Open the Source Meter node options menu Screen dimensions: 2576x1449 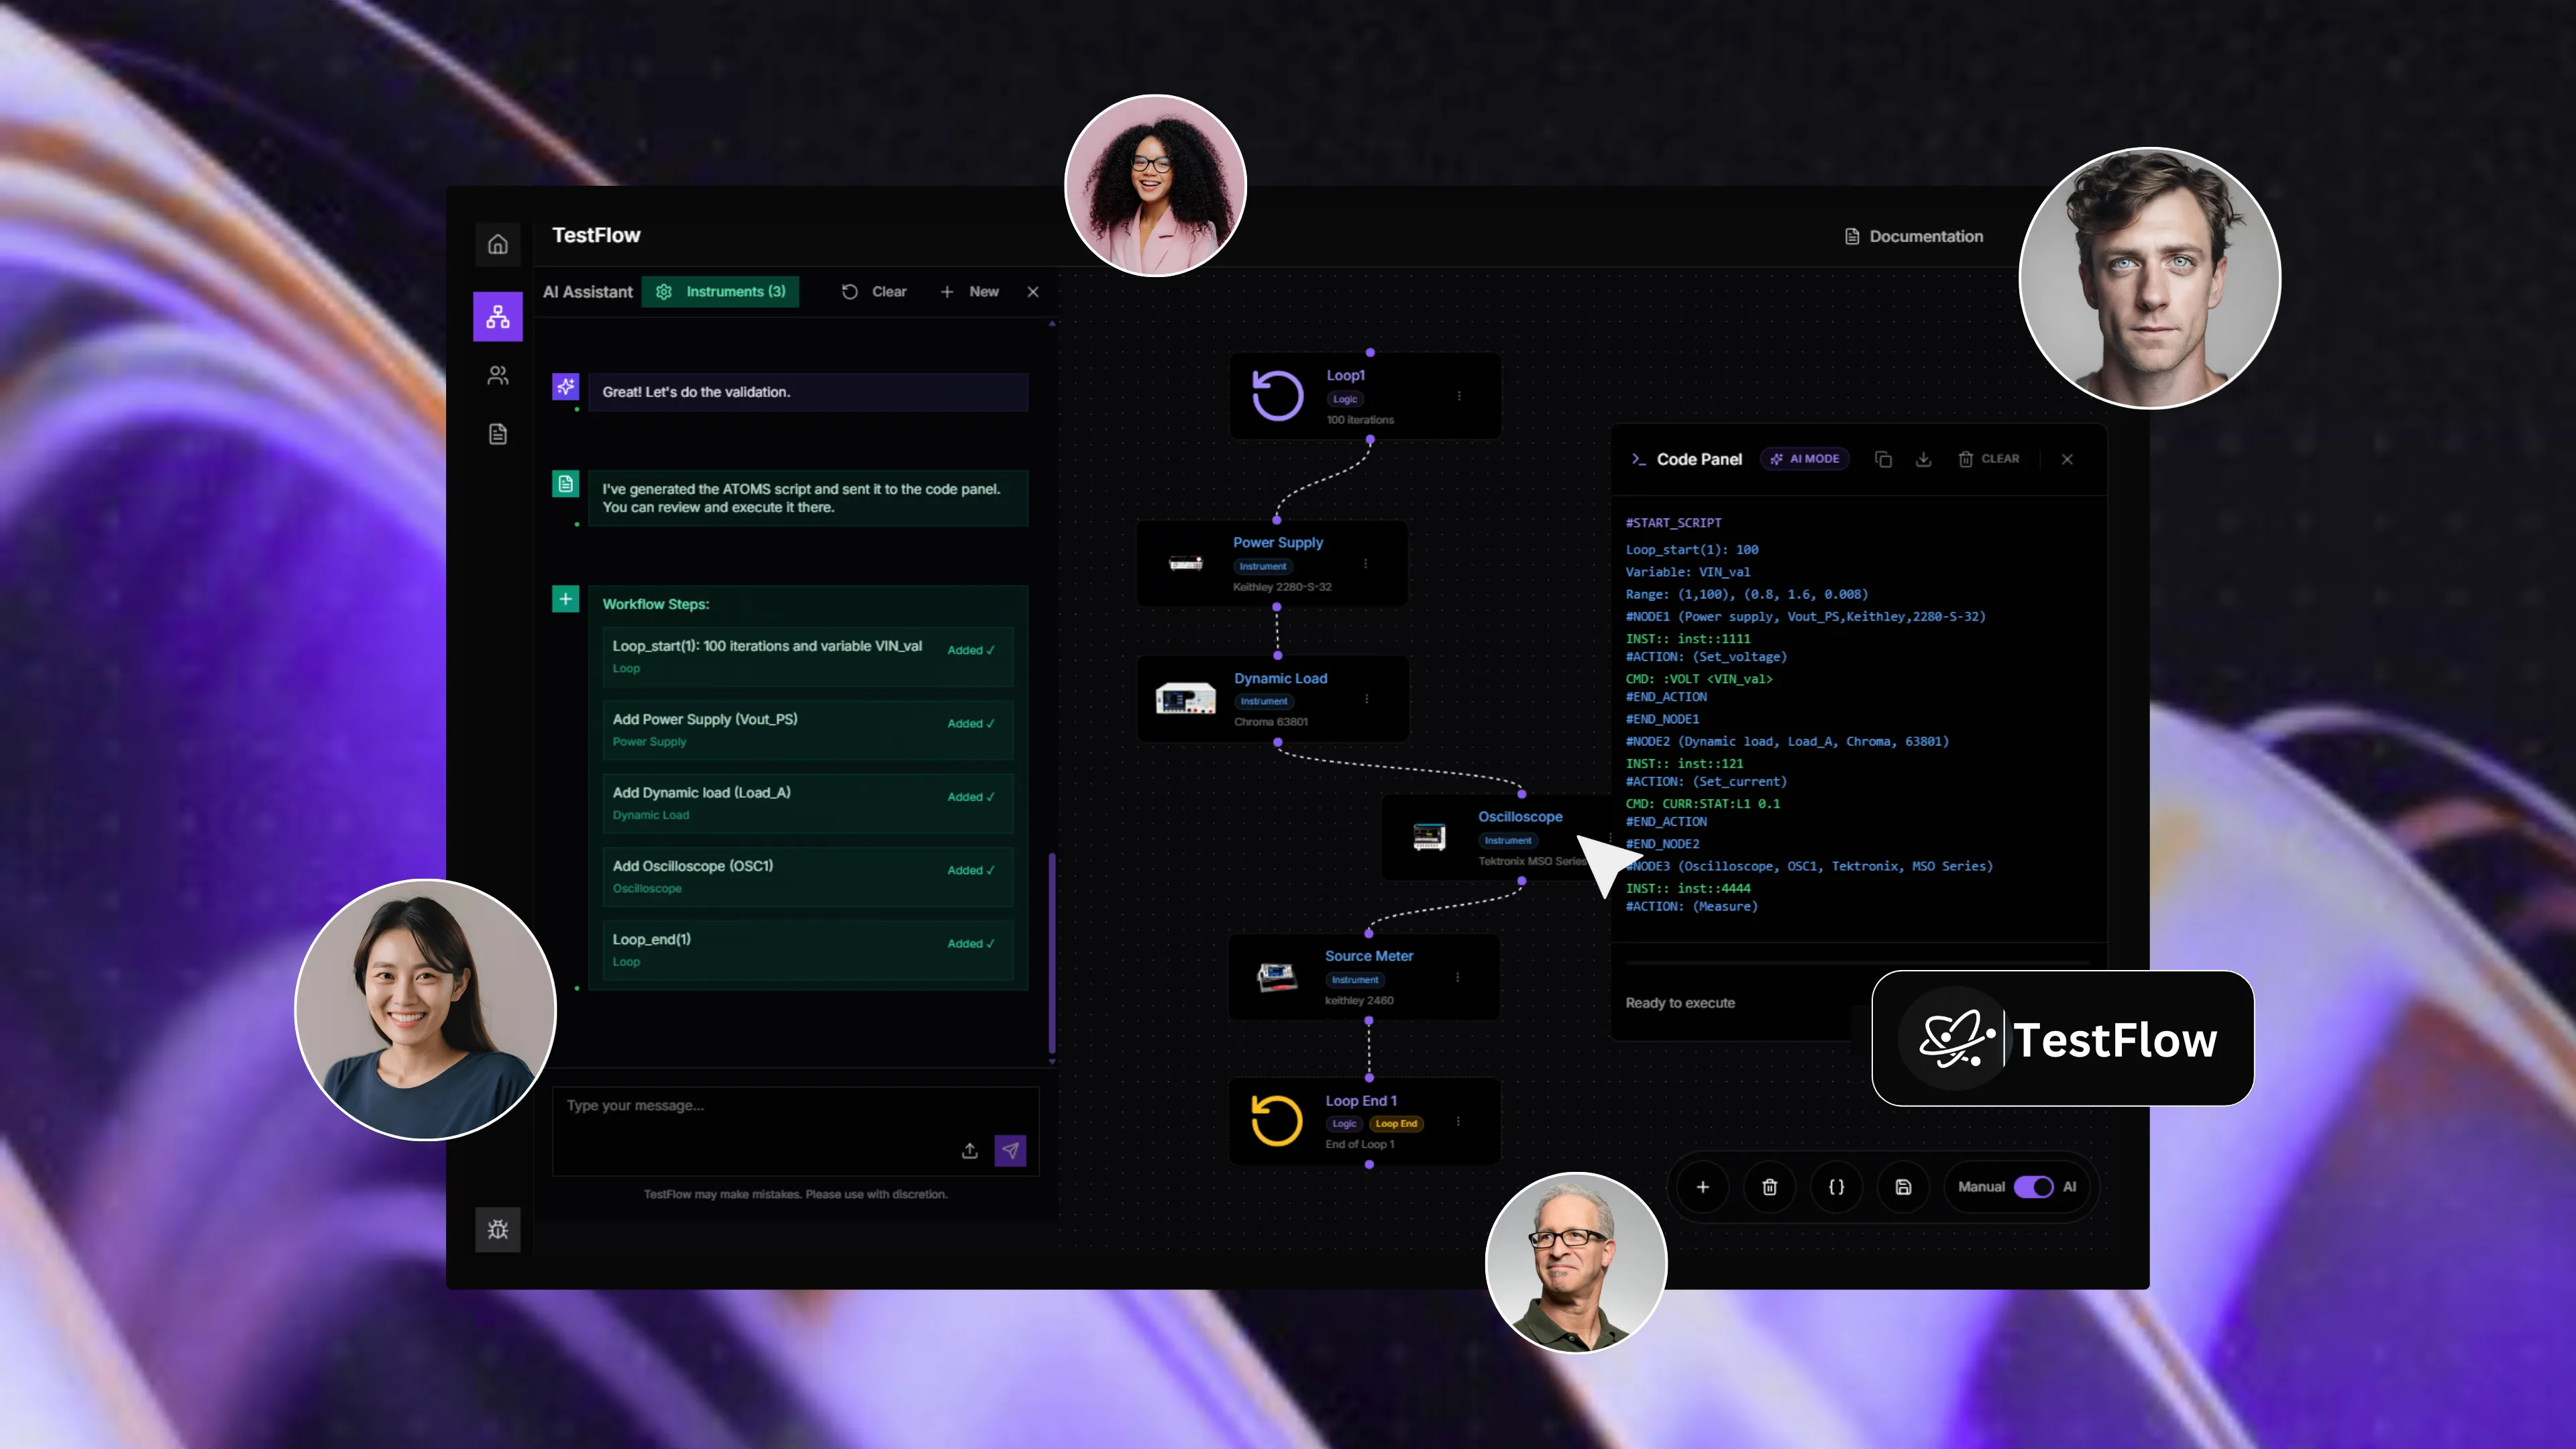click(1458, 977)
